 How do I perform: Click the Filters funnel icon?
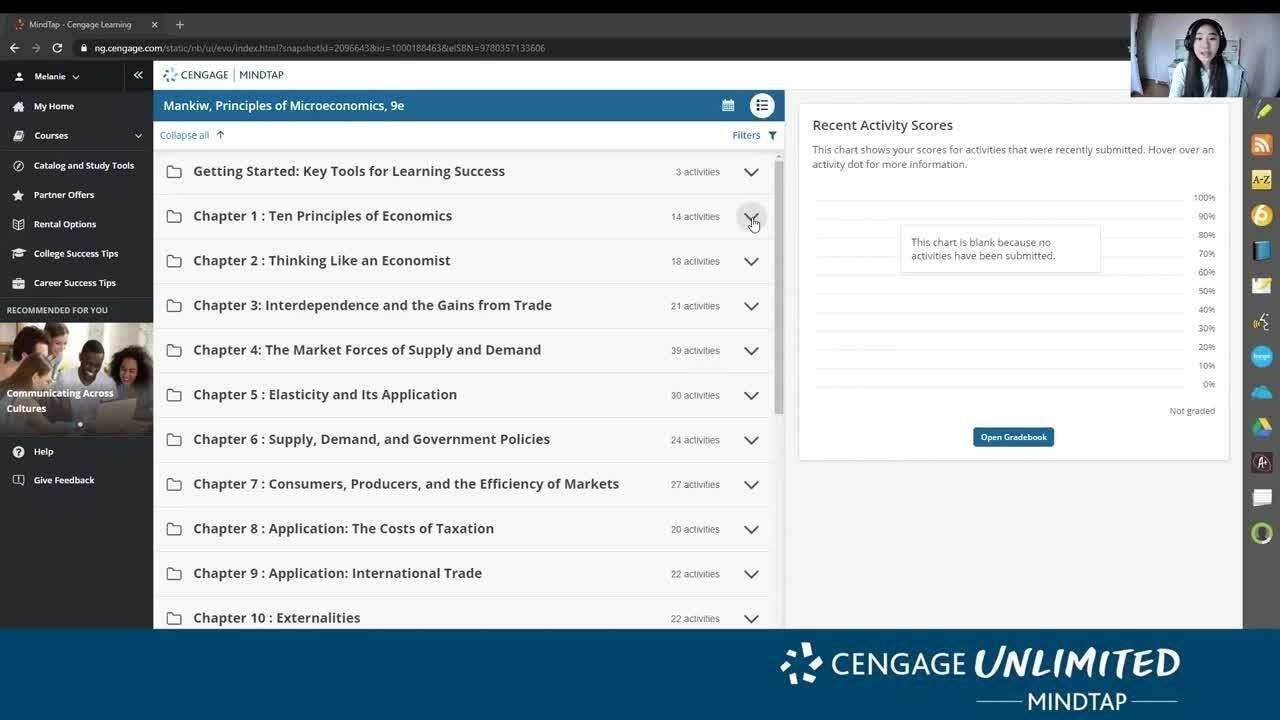tap(772, 135)
